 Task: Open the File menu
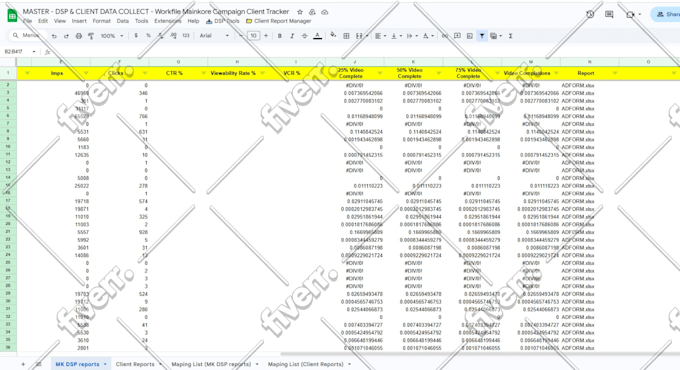pos(27,21)
